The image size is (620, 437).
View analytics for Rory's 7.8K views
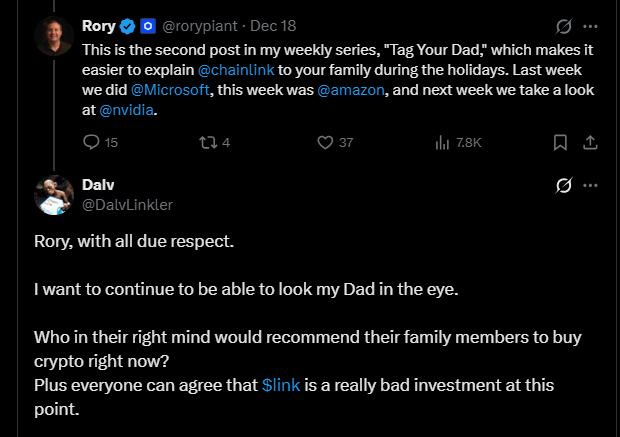442,142
